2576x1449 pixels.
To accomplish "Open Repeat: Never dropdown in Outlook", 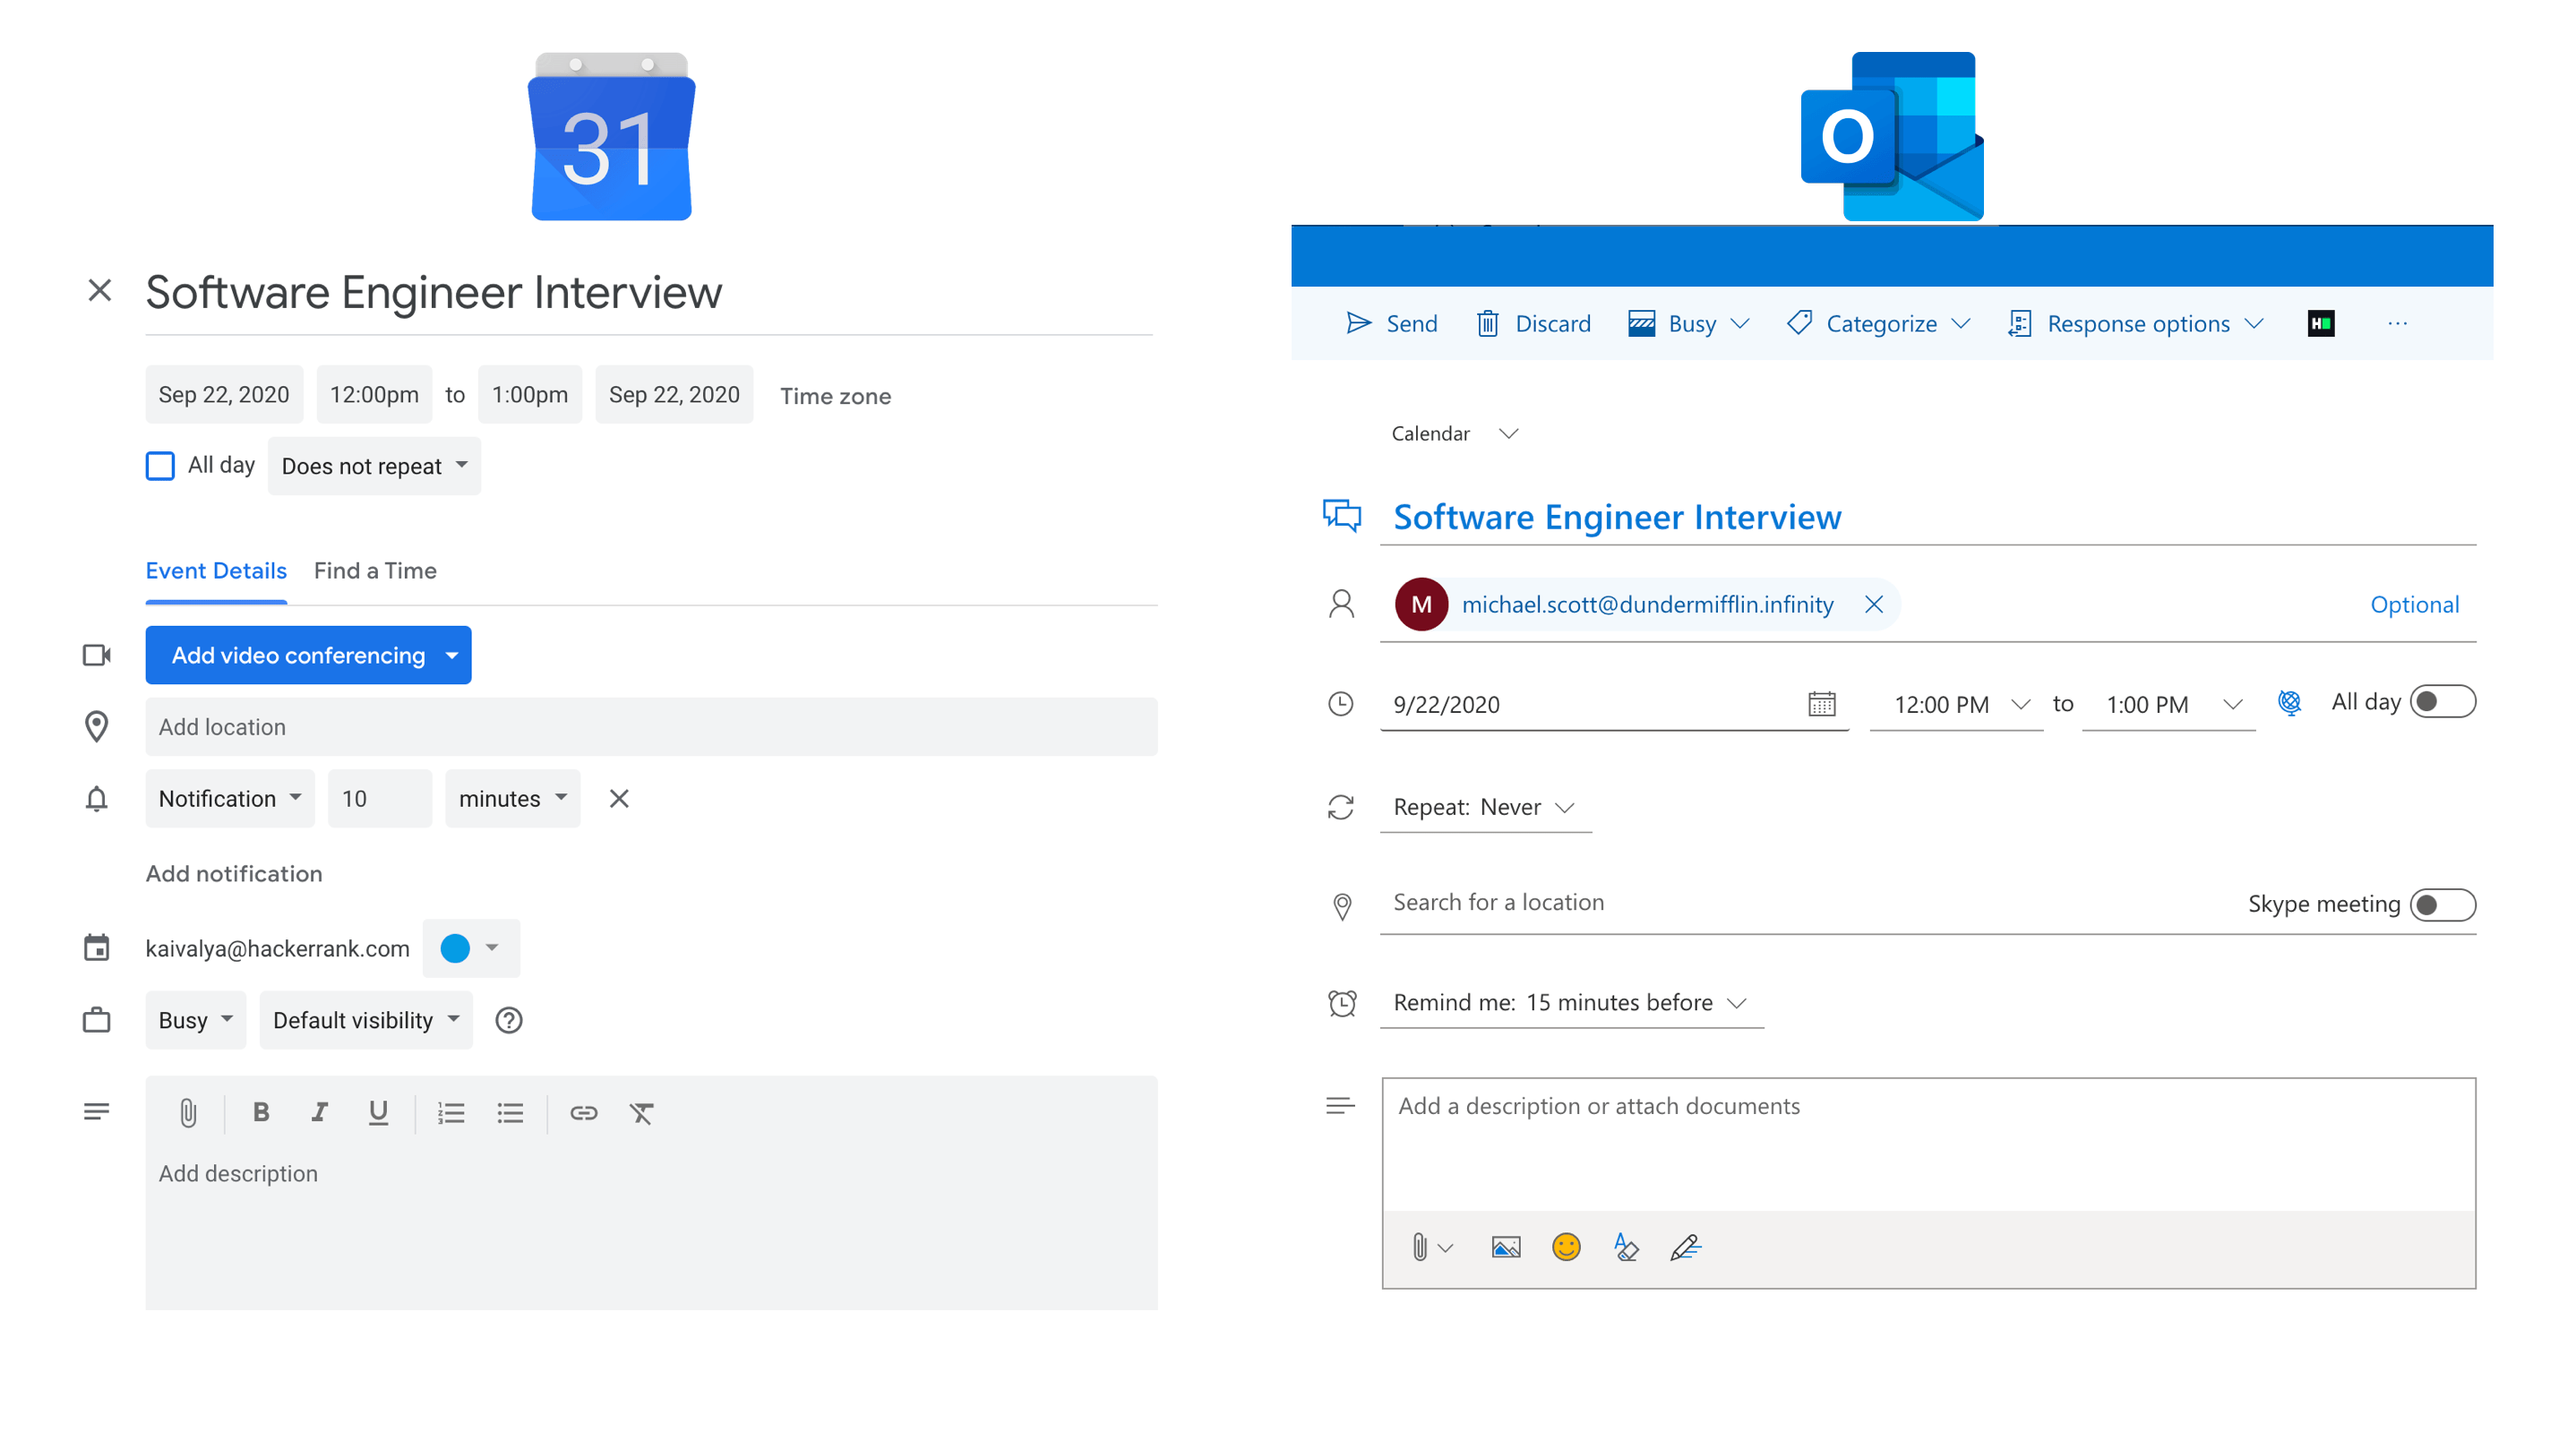I will [1484, 807].
